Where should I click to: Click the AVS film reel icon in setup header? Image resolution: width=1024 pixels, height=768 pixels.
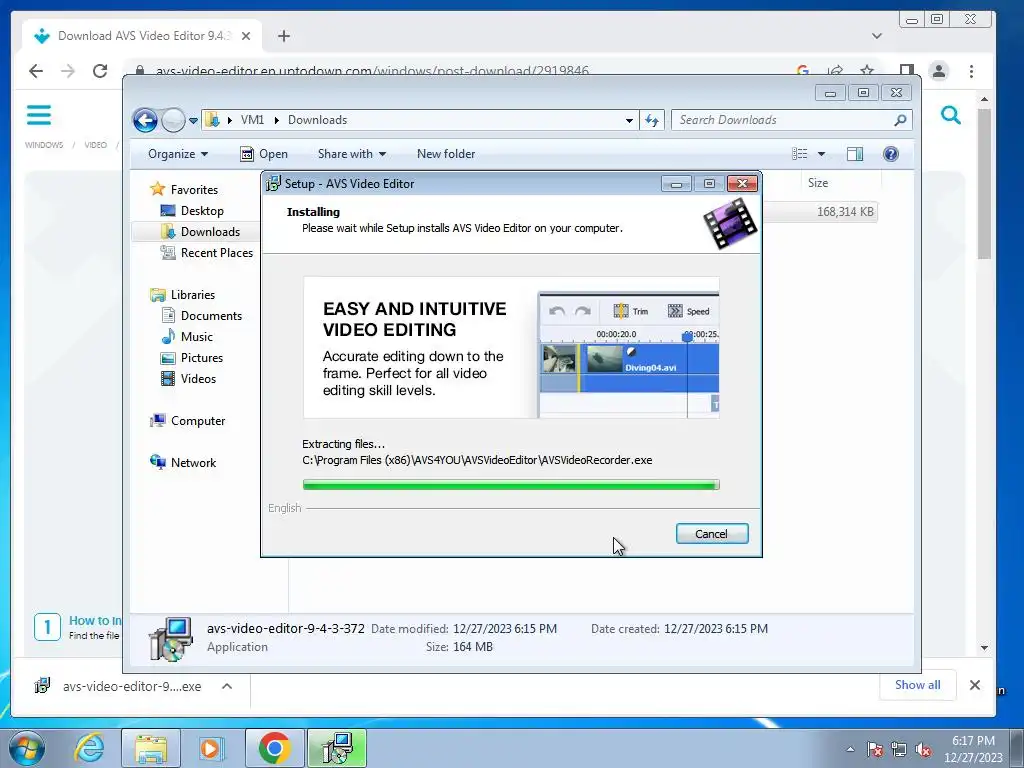pos(730,224)
